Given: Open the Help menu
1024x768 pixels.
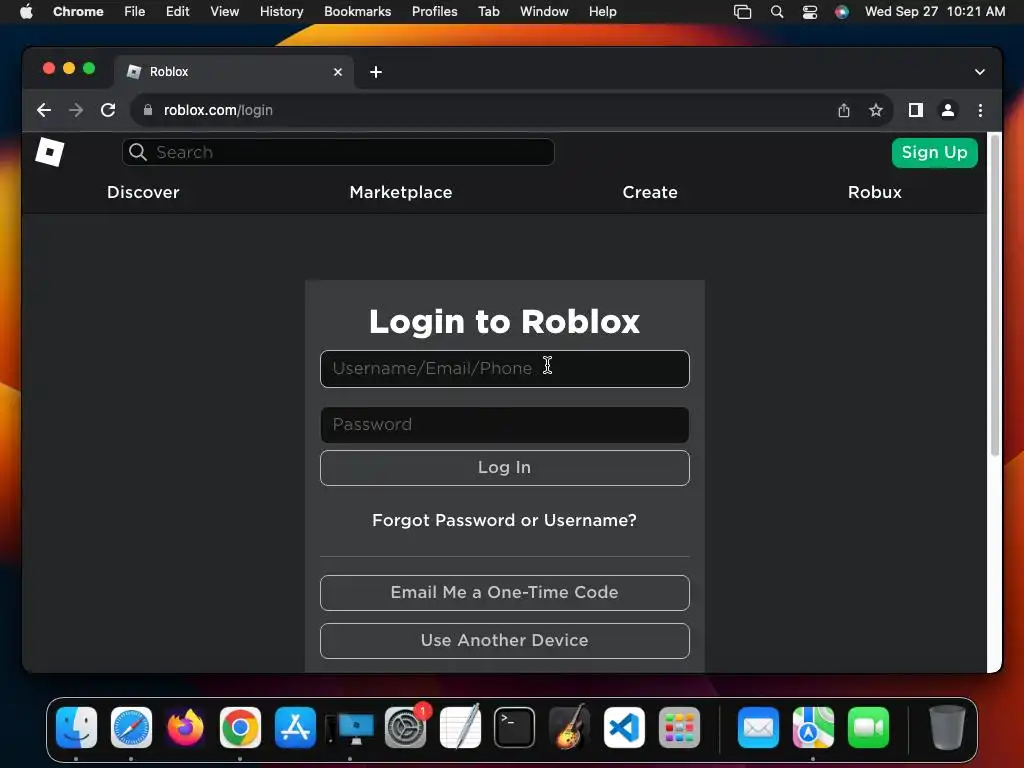Looking at the screenshot, I should point(602,12).
